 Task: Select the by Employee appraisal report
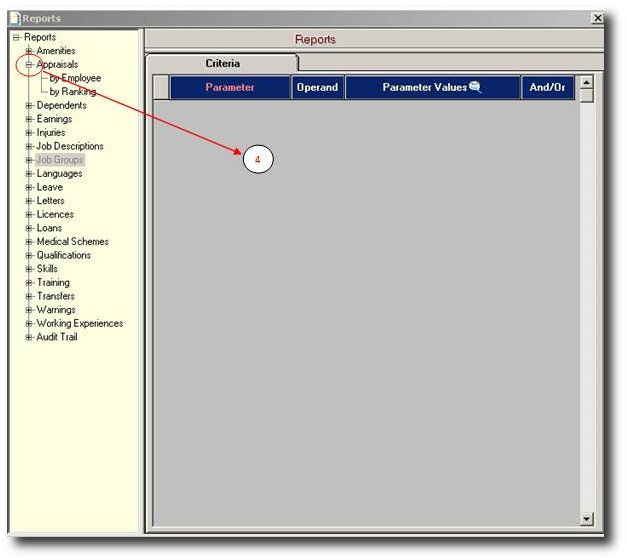(75, 78)
